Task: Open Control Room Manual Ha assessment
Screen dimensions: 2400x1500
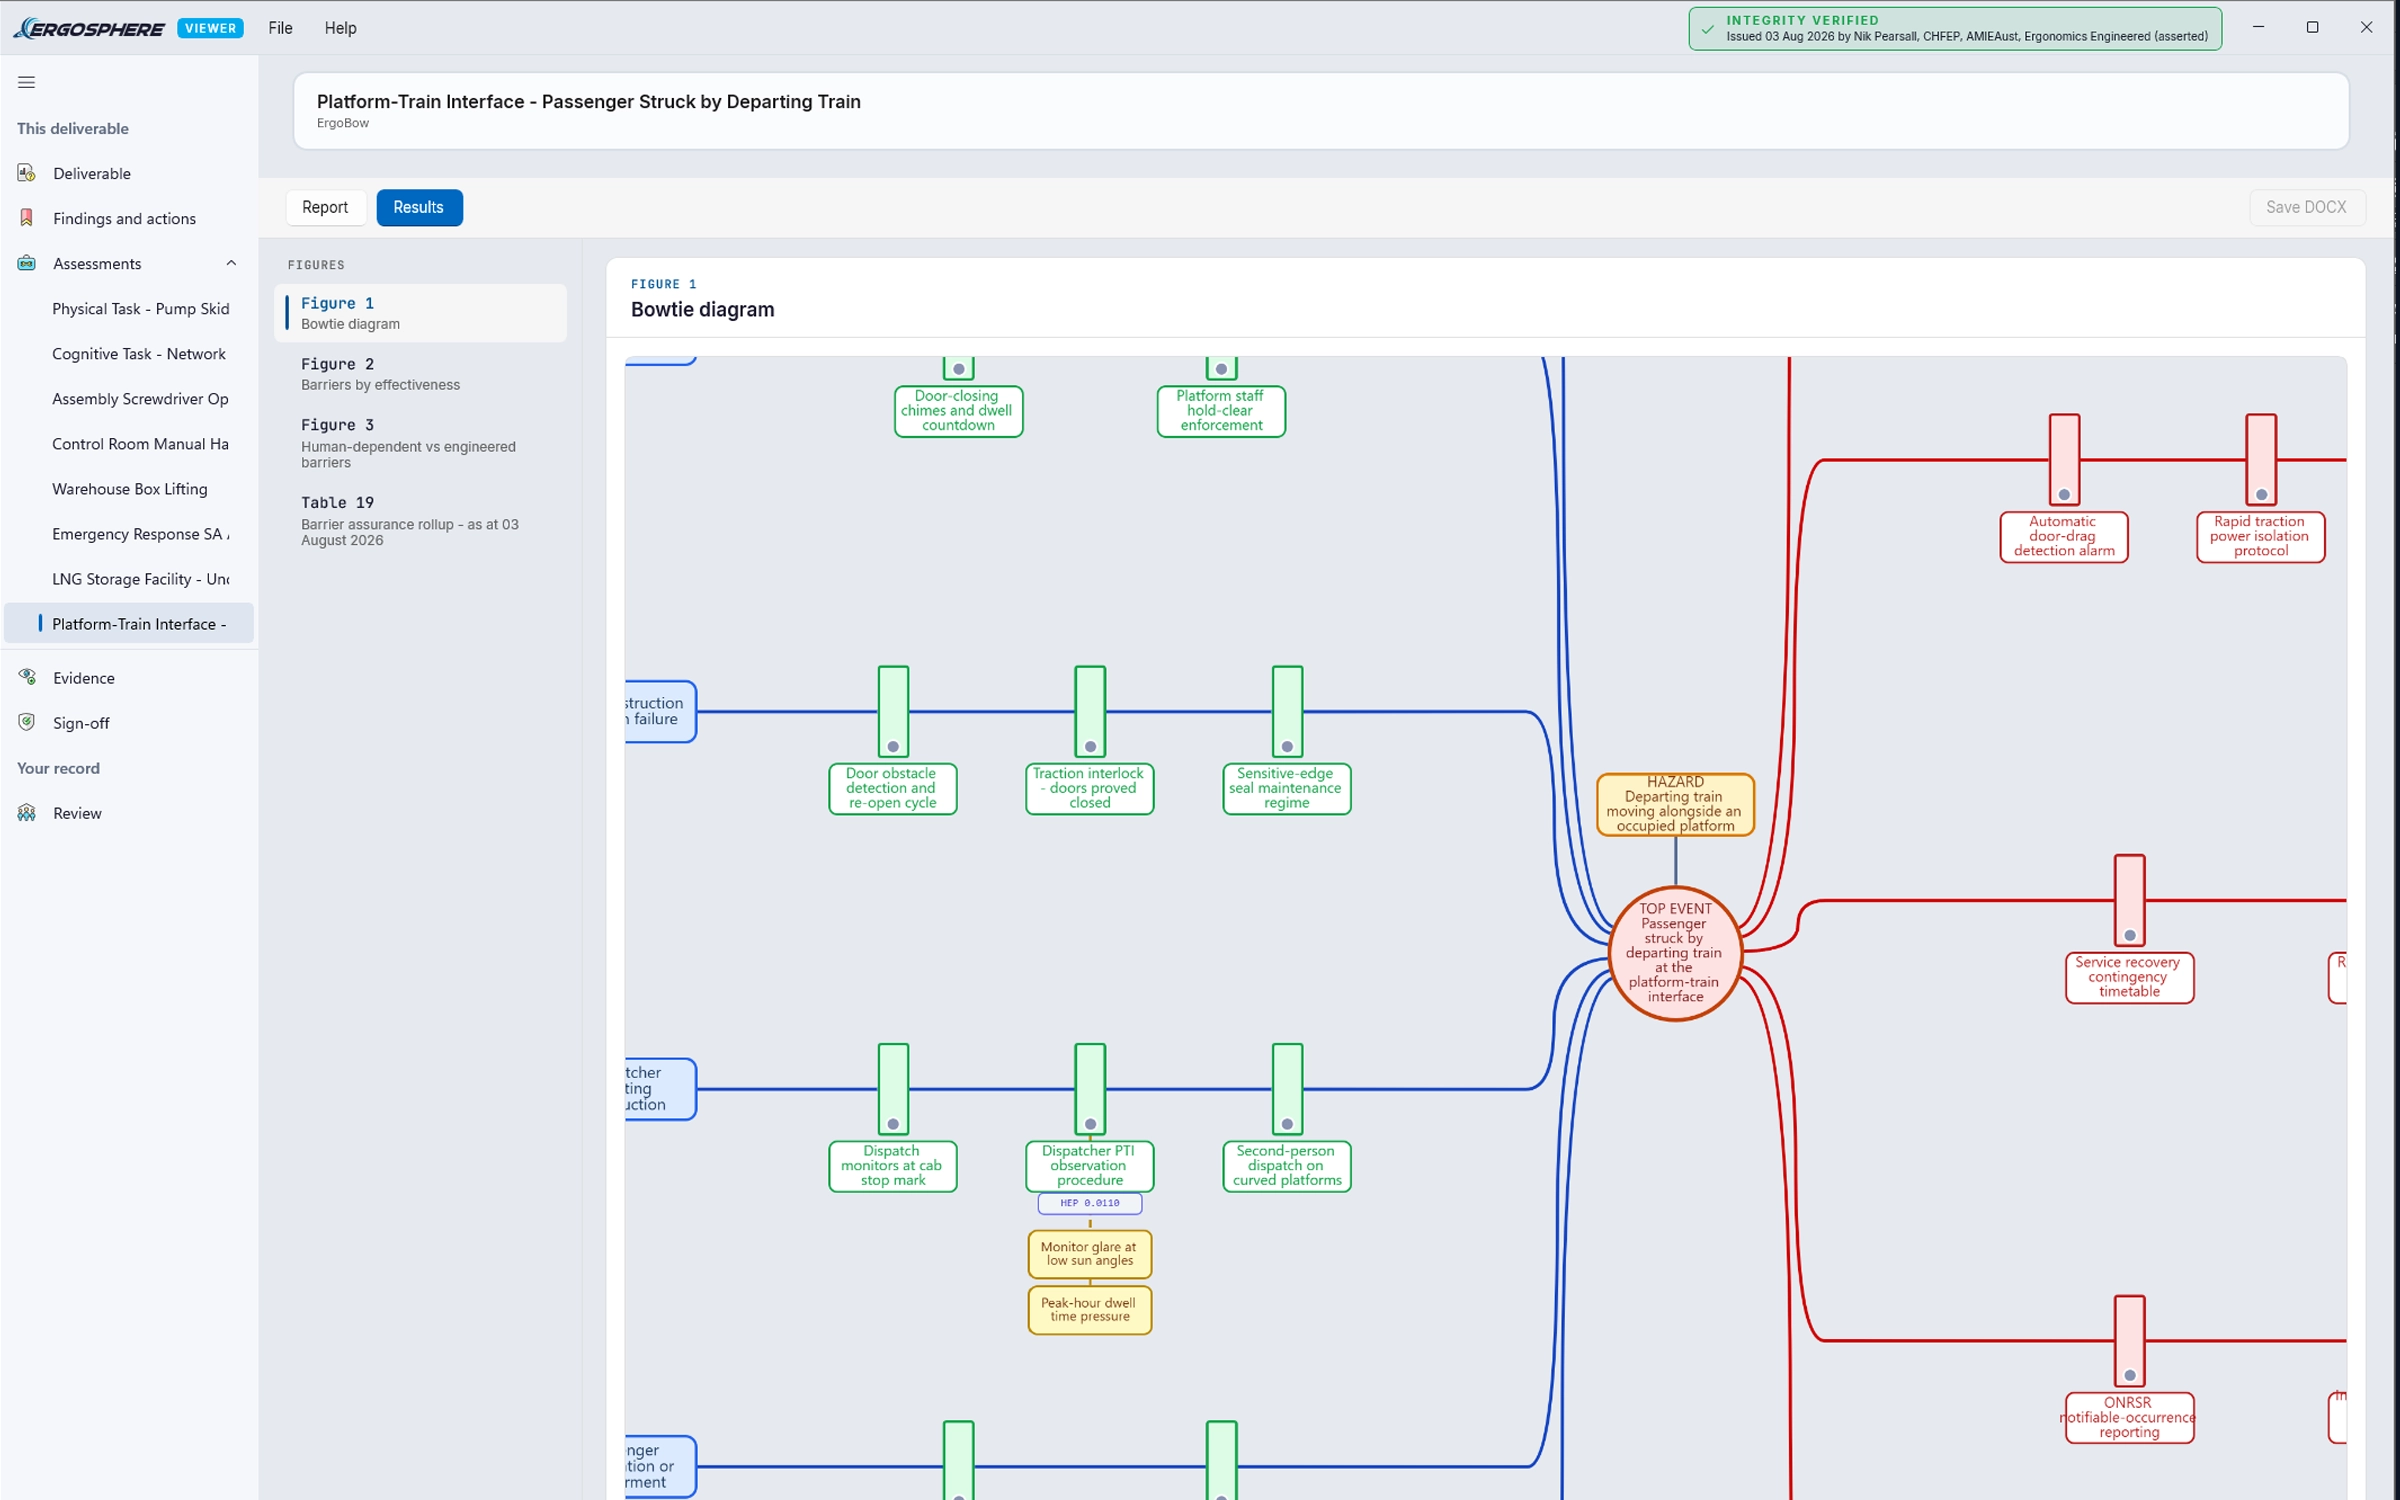Action: (x=141, y=443)
